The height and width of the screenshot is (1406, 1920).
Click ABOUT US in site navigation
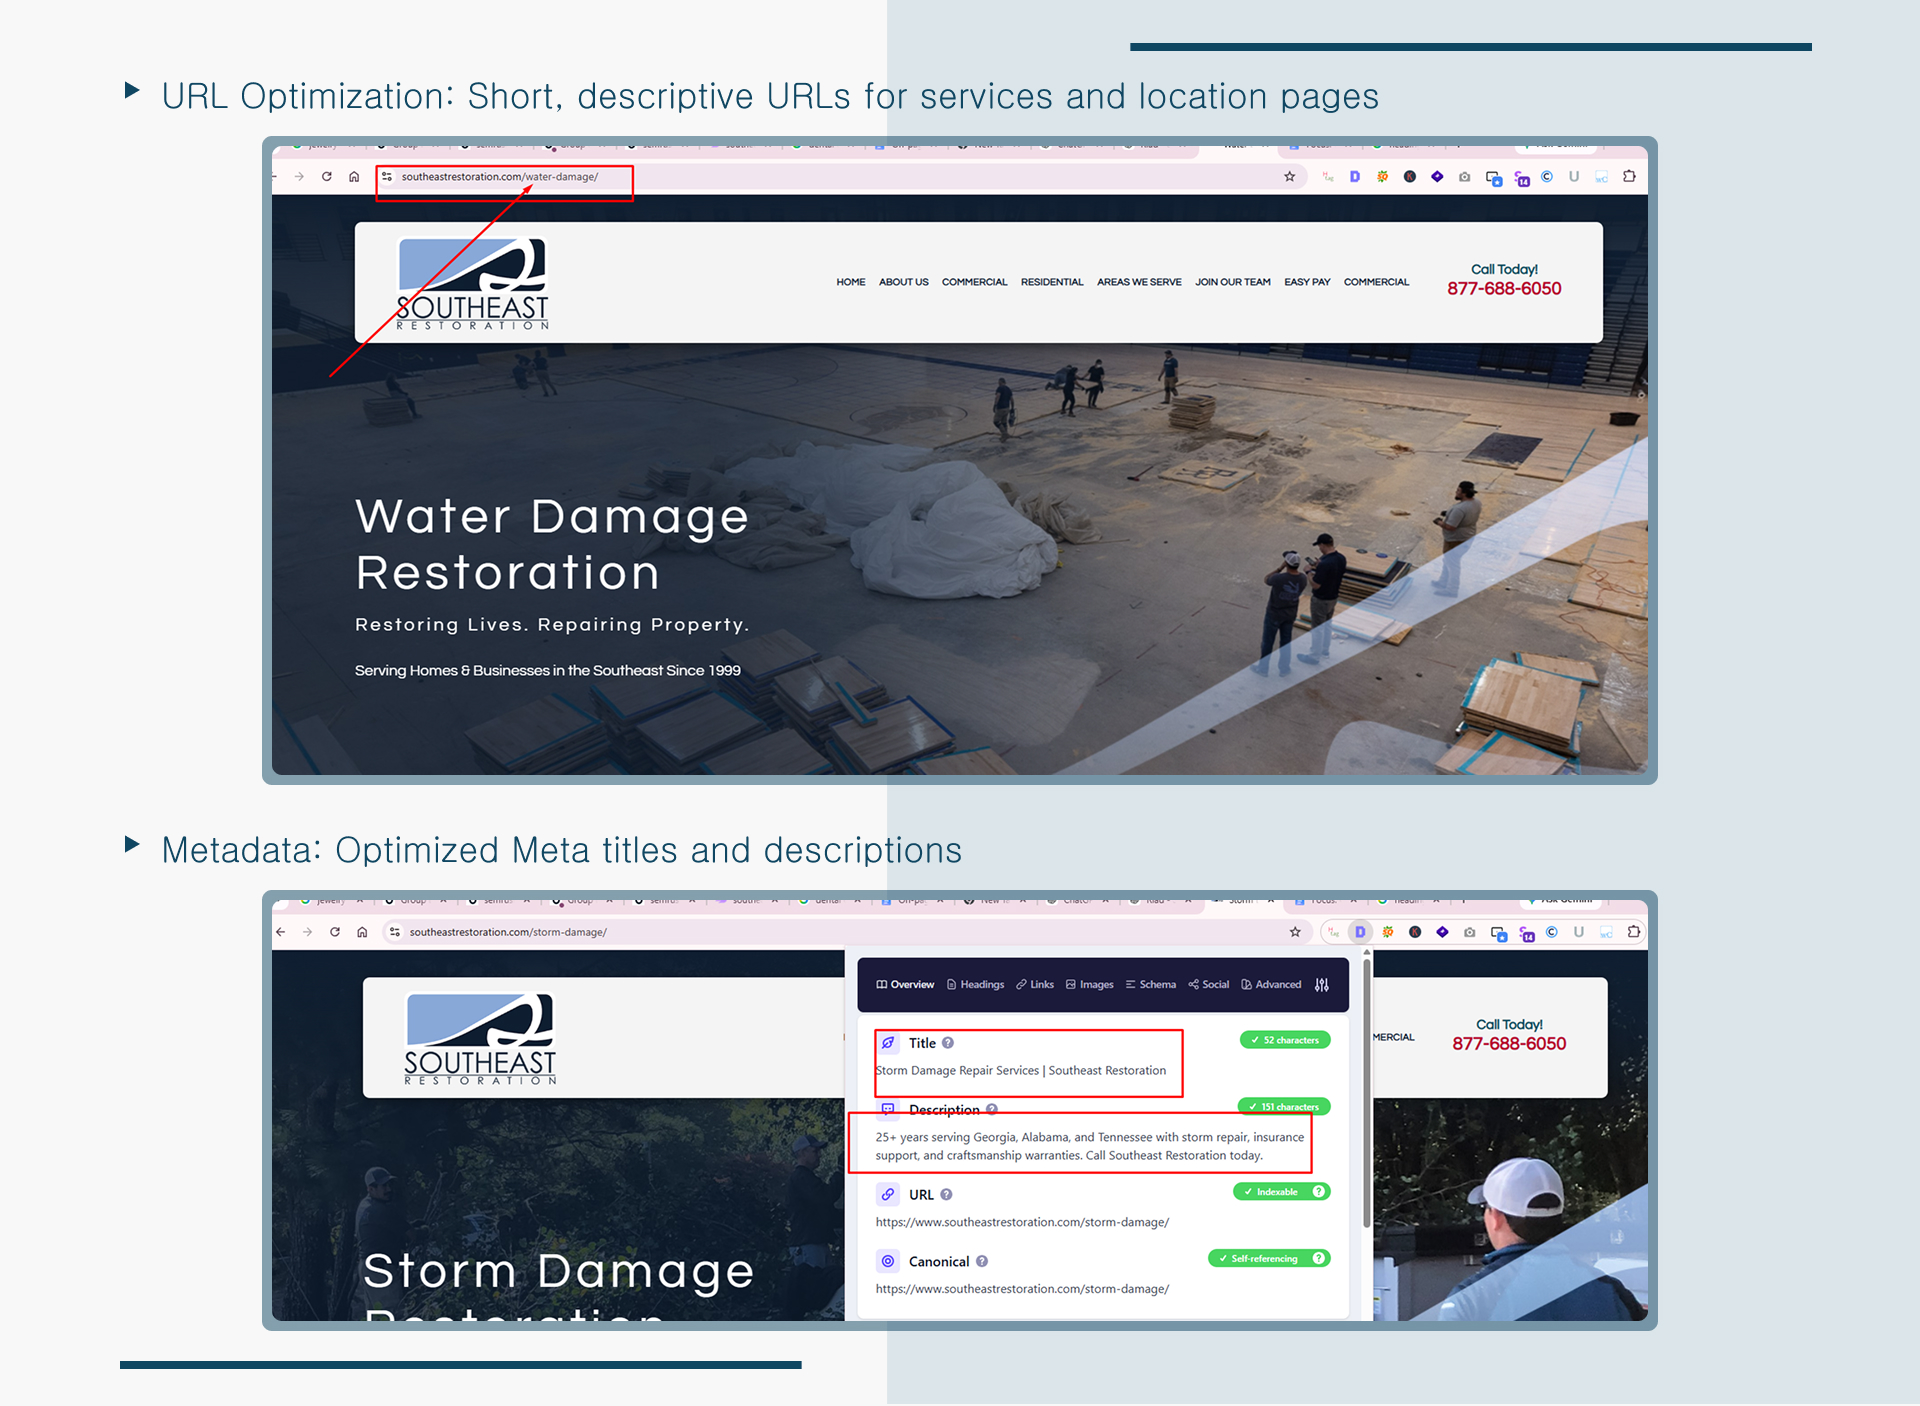click(904, 282)
